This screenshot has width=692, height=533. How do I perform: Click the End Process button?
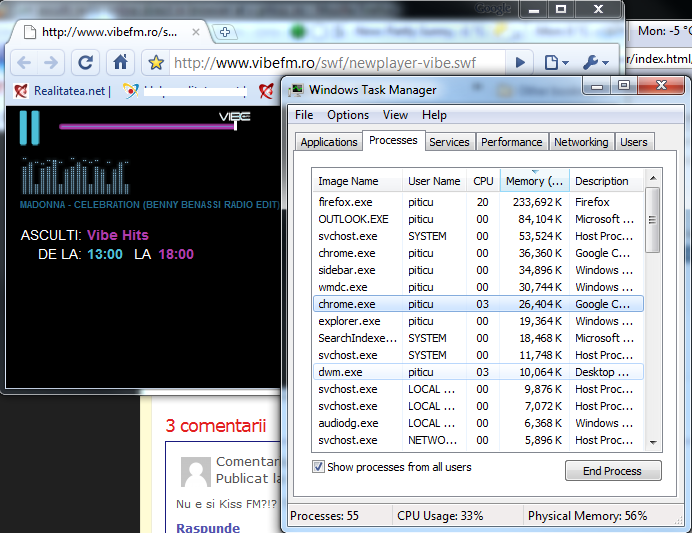click(613, 471)
